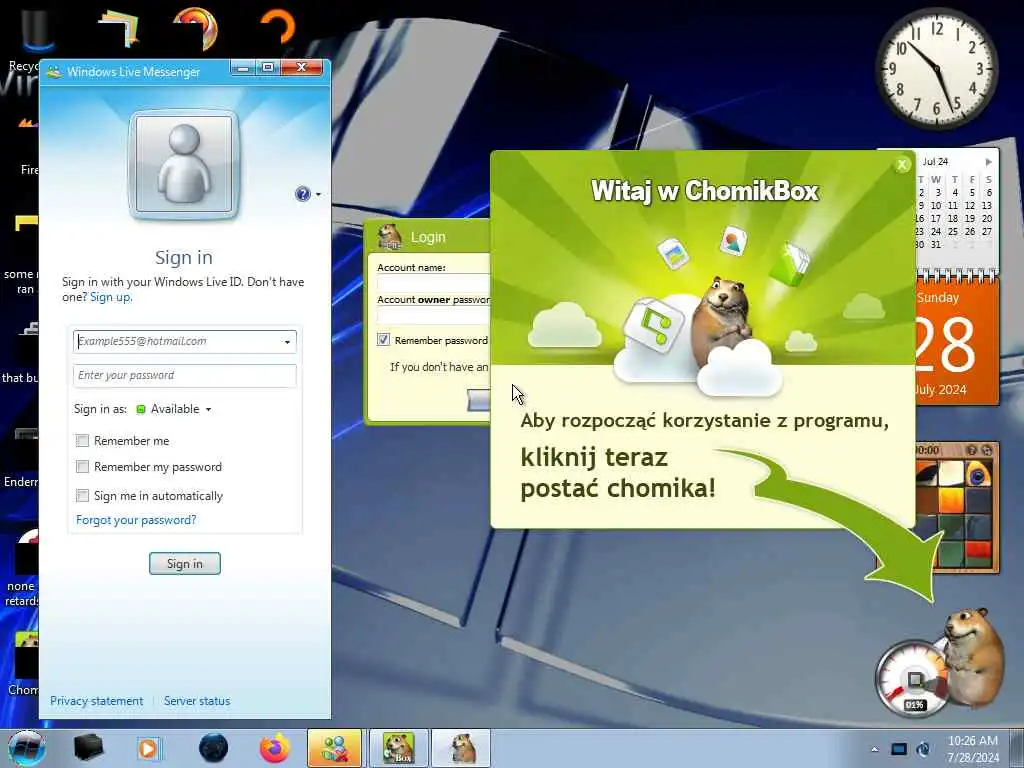Open the help icon dropdown arrow
Viewport: 1024px width, 768px height.
coord(318,195)
